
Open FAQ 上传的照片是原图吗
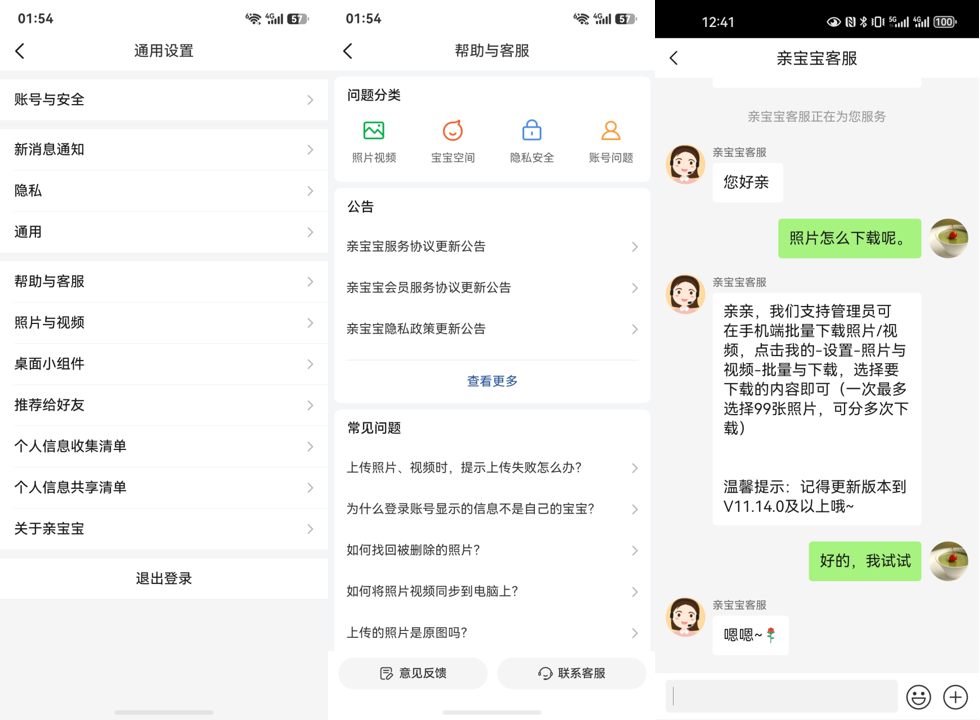click(x=492, y=632)
